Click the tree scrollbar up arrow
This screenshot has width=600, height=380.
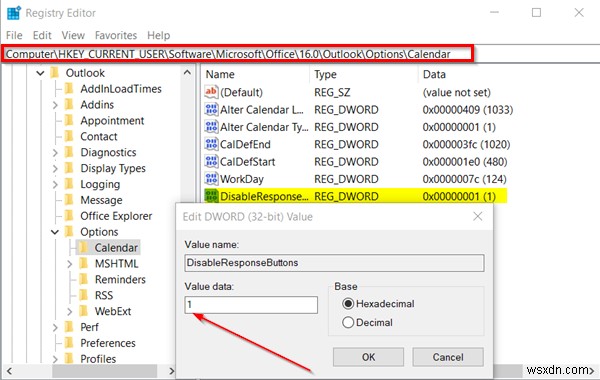[x=187, y=72]
